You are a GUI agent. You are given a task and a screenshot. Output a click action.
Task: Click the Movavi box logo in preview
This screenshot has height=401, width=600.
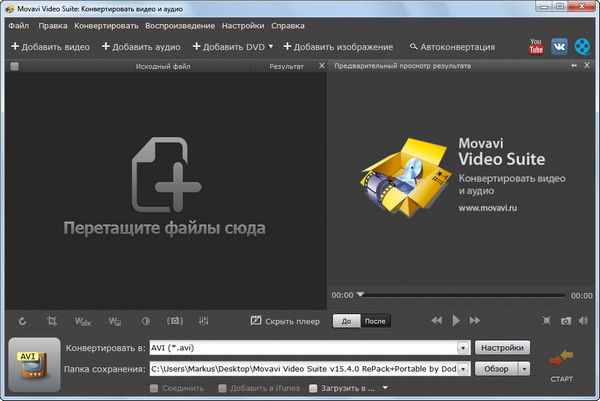click(x=405, y=178)
